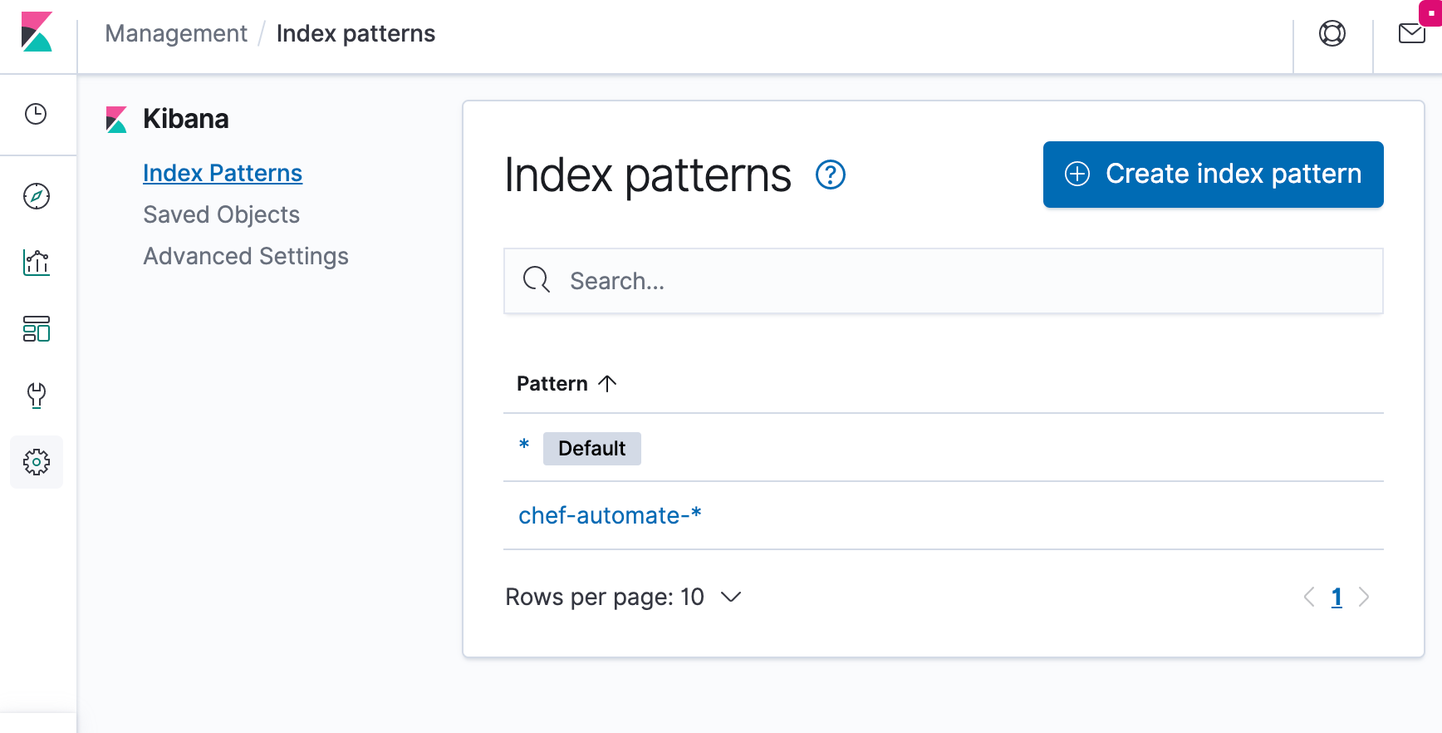Screen dimensions: 1442x733
Task: Click the index pattern Search field
Action: (x=943, y=281)
